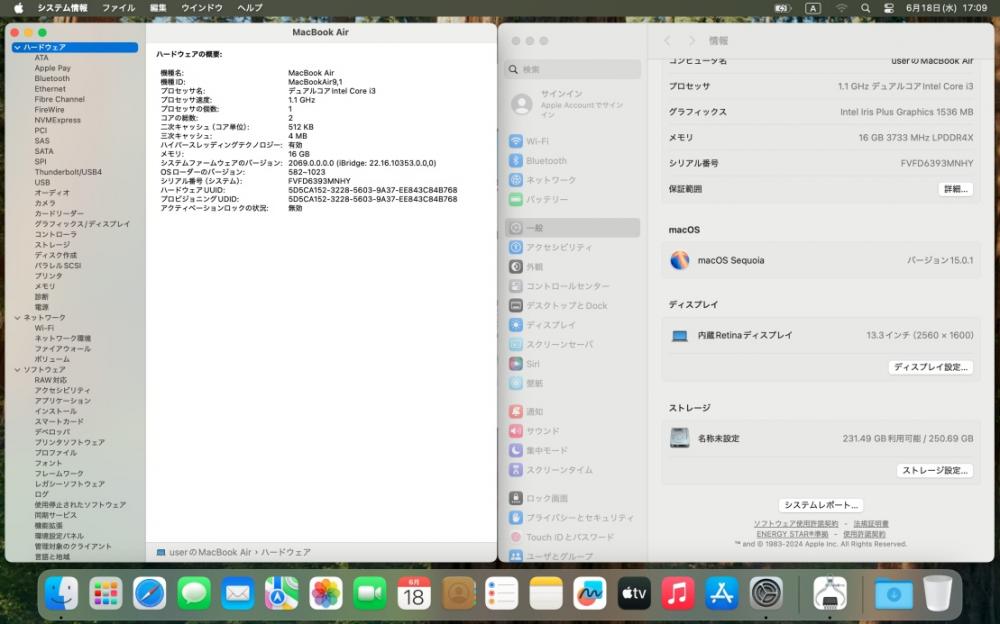
Task: Select スクリーンタイム in Settings sidebar
Action: click(573, 470)
